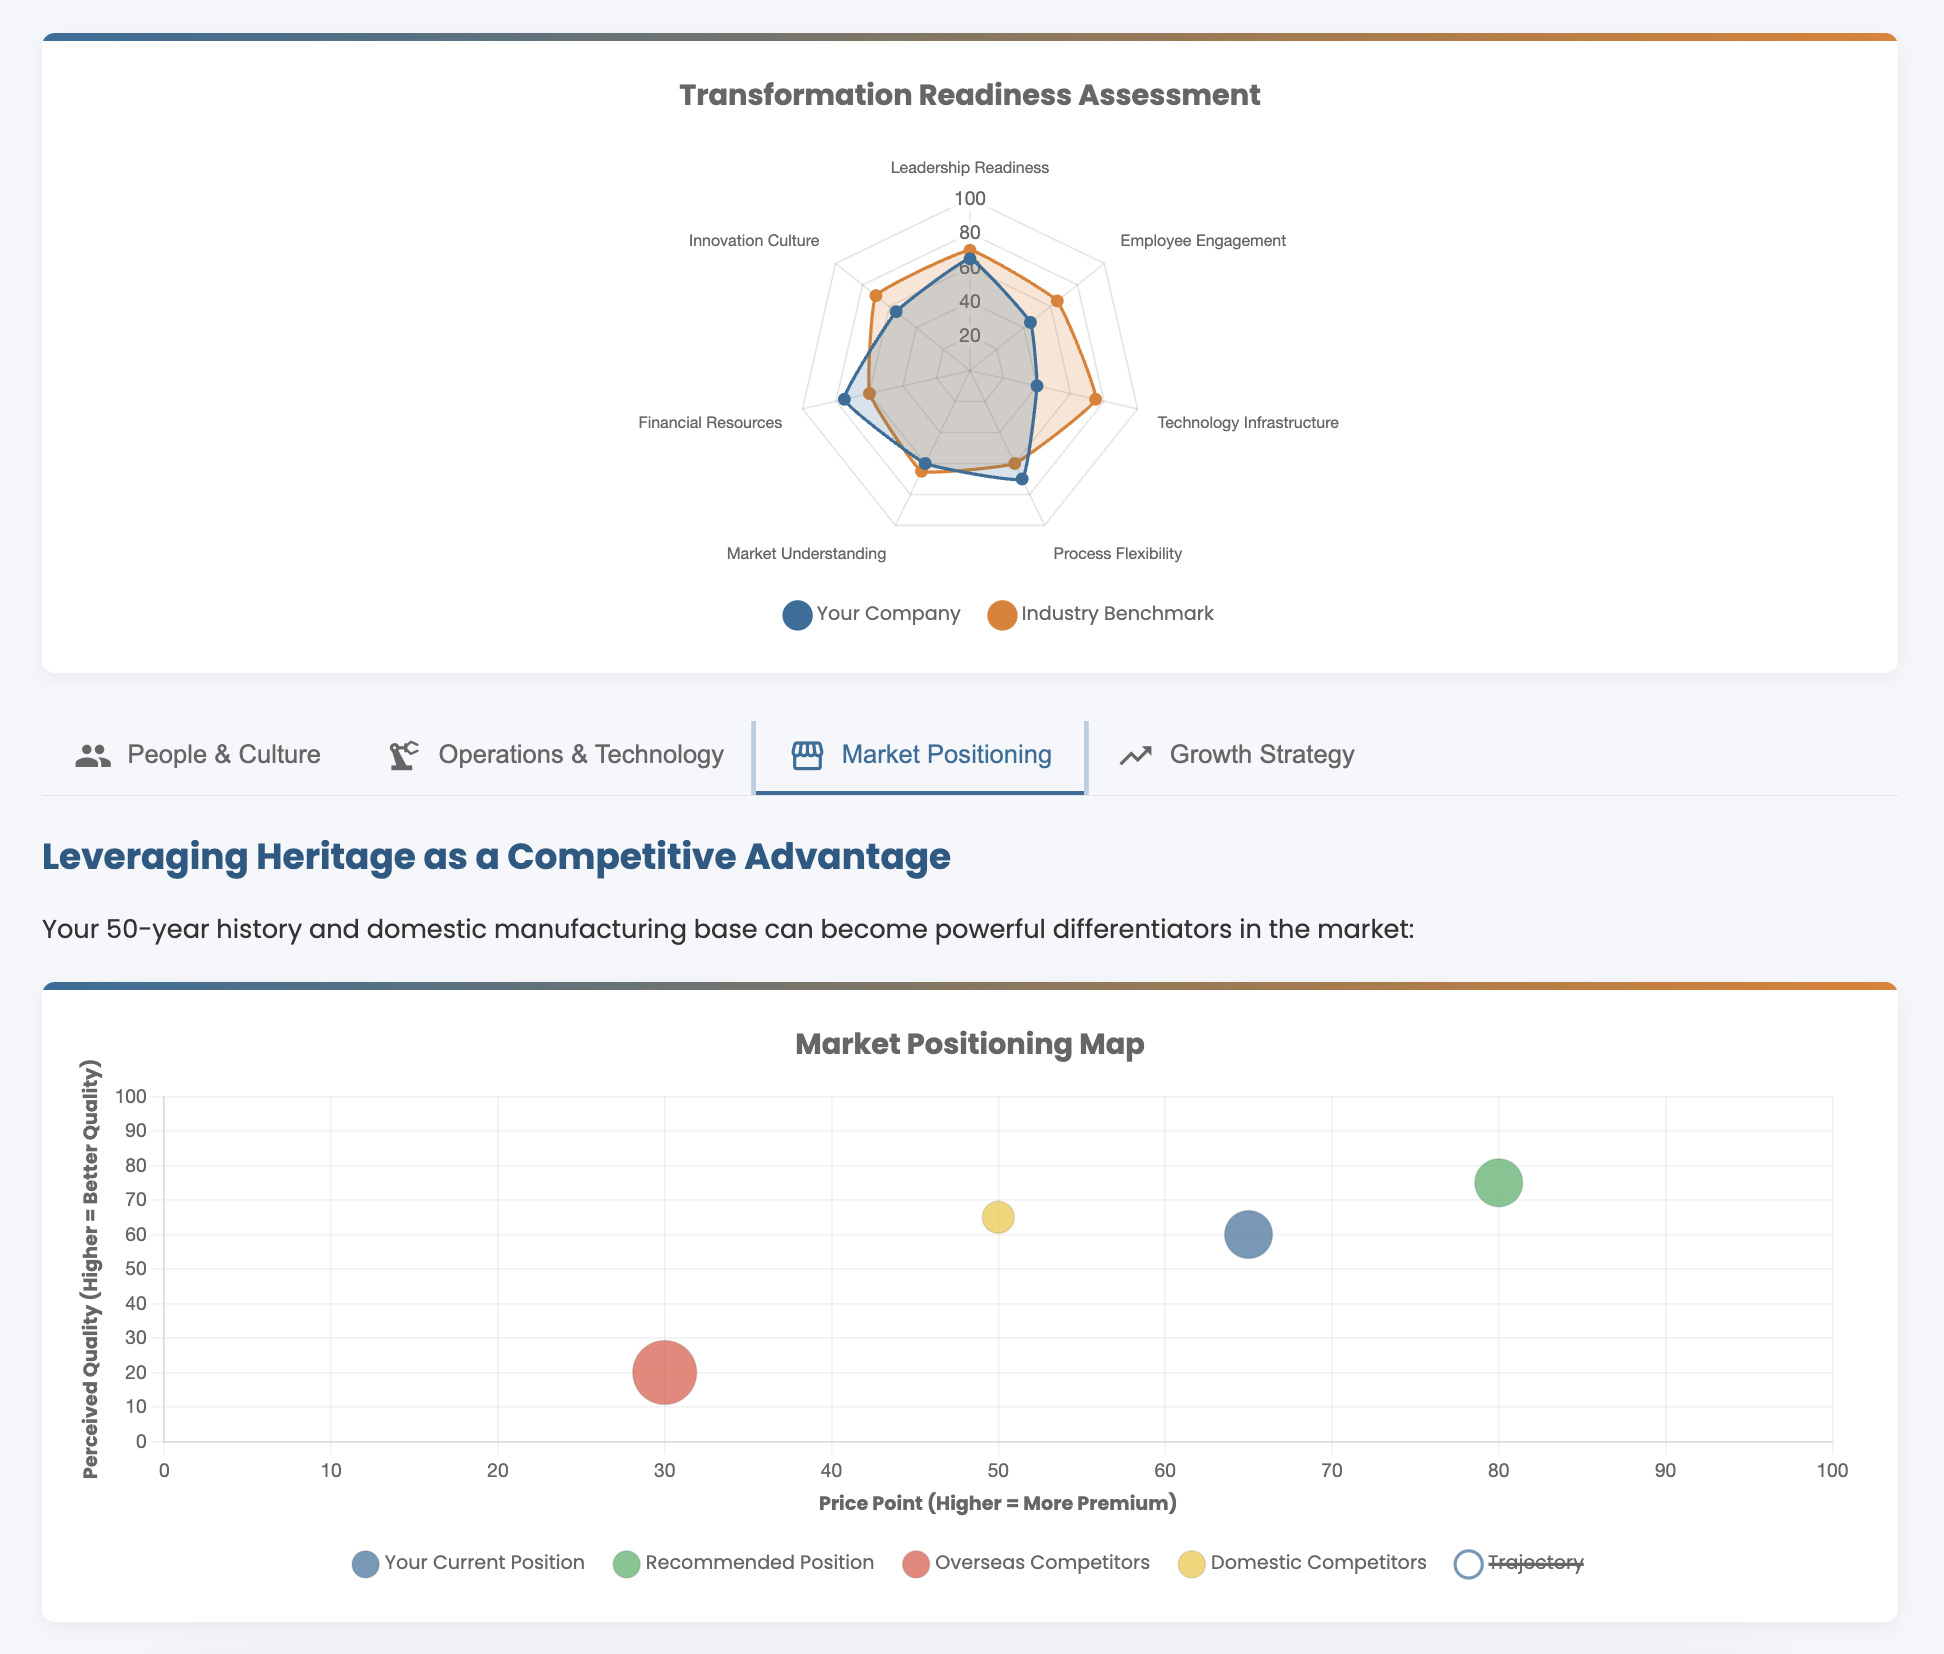Click Overseas Competitors red legend swatch

pyautogui.click(x=916, y=1564)
